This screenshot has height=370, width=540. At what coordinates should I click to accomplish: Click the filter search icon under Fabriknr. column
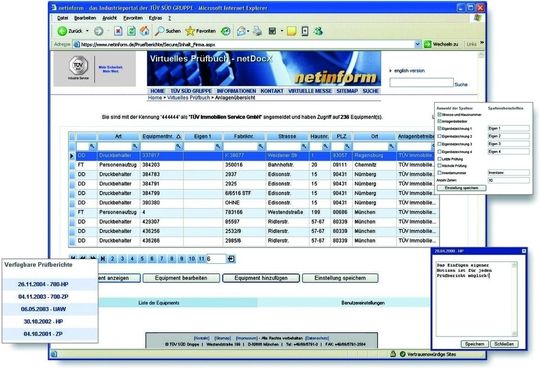click(261, 146)
